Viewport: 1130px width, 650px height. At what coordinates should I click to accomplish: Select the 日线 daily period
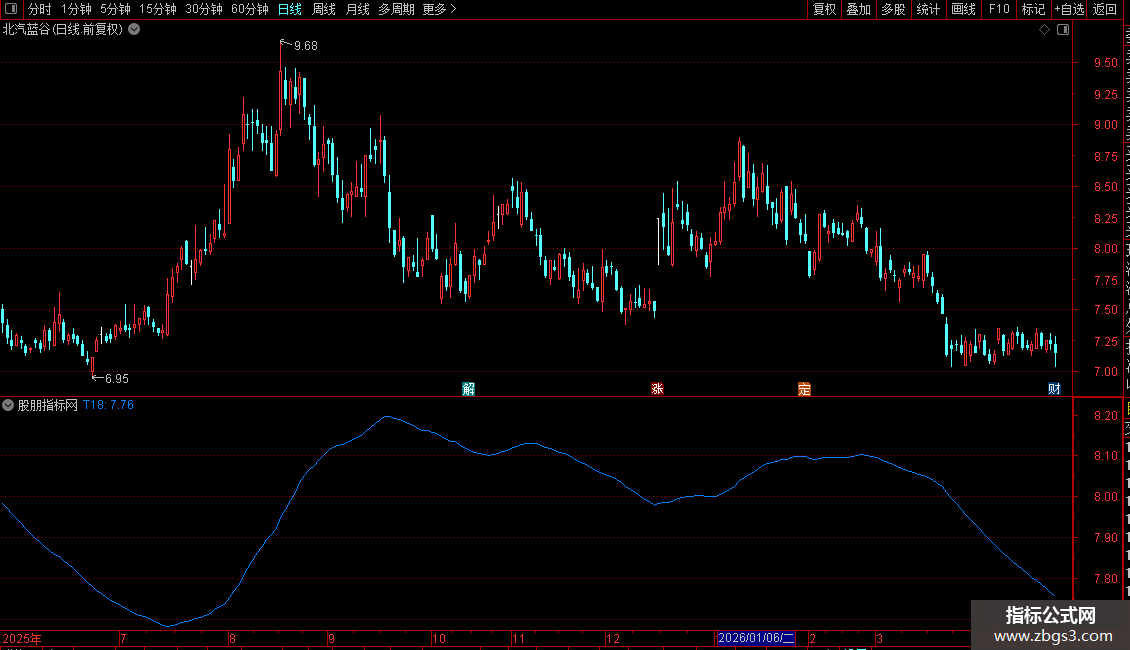pos(290,9)
